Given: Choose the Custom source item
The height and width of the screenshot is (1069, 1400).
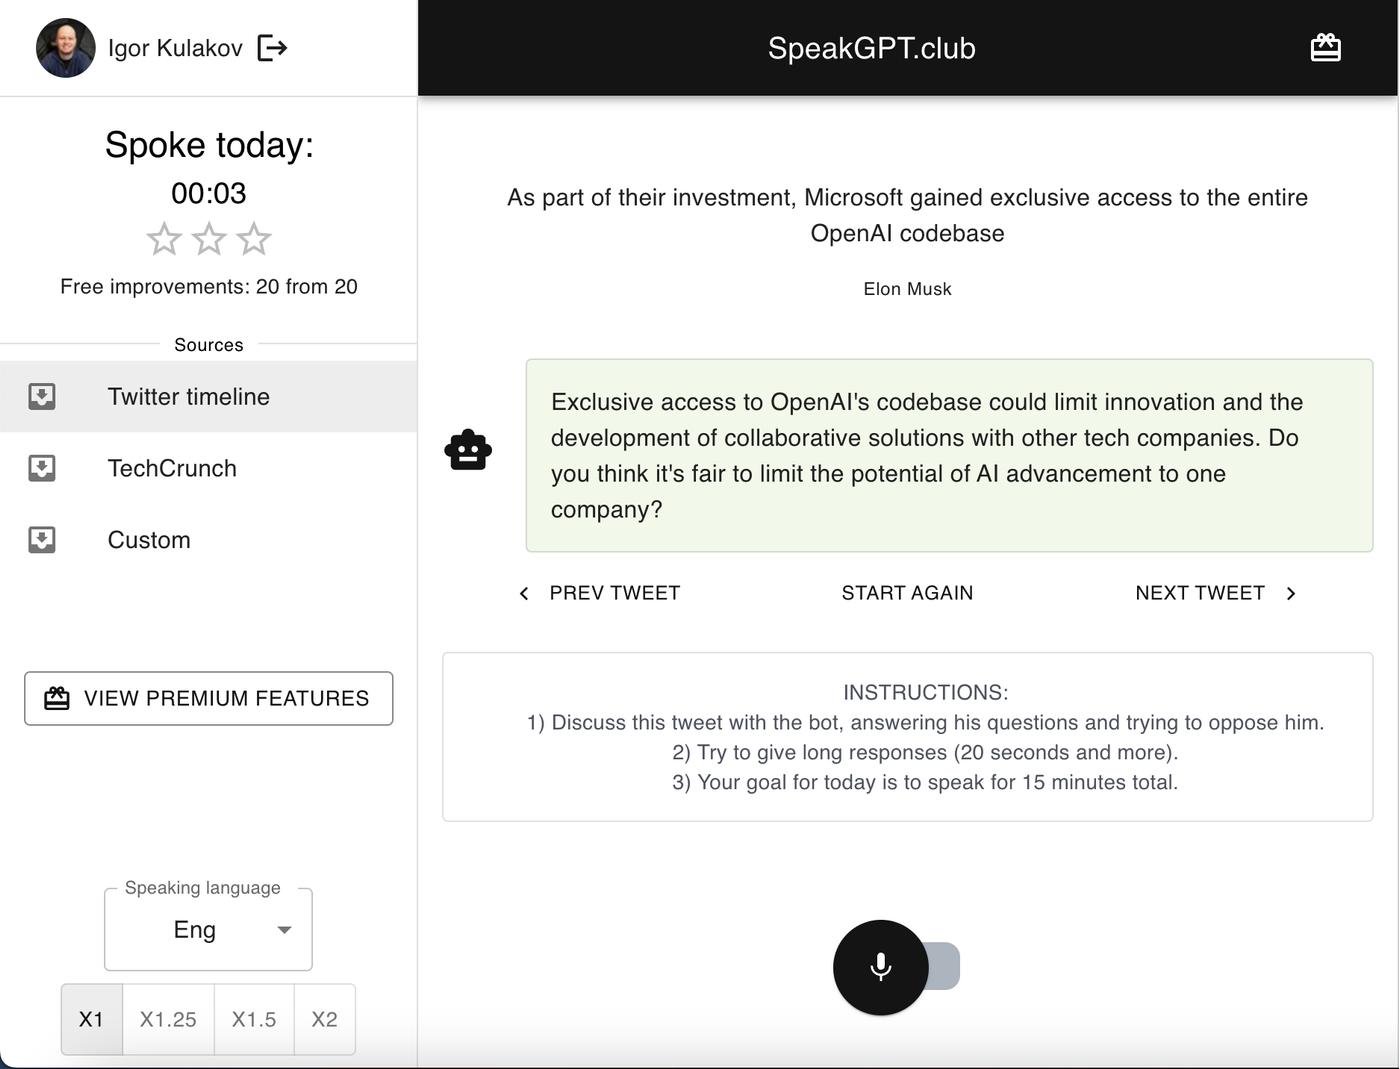Looking at the screenshot, I should point(149,541).
